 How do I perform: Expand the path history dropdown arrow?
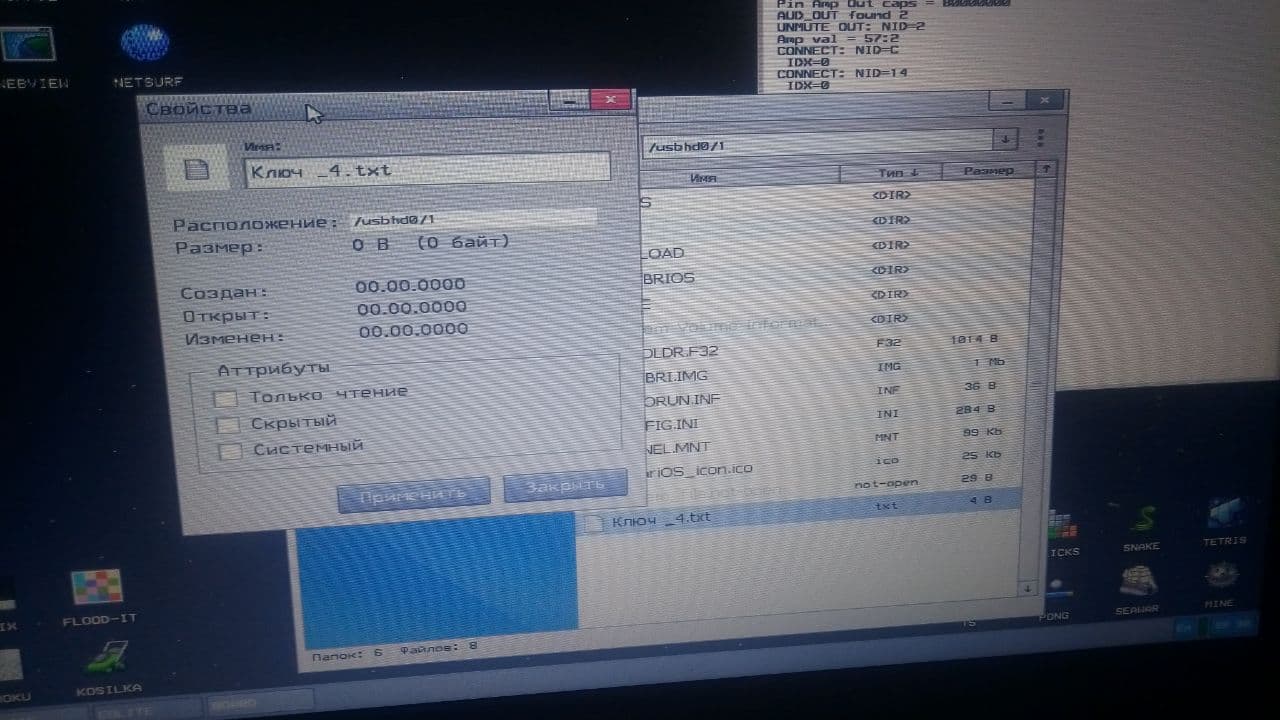(x=1003, y=138)
